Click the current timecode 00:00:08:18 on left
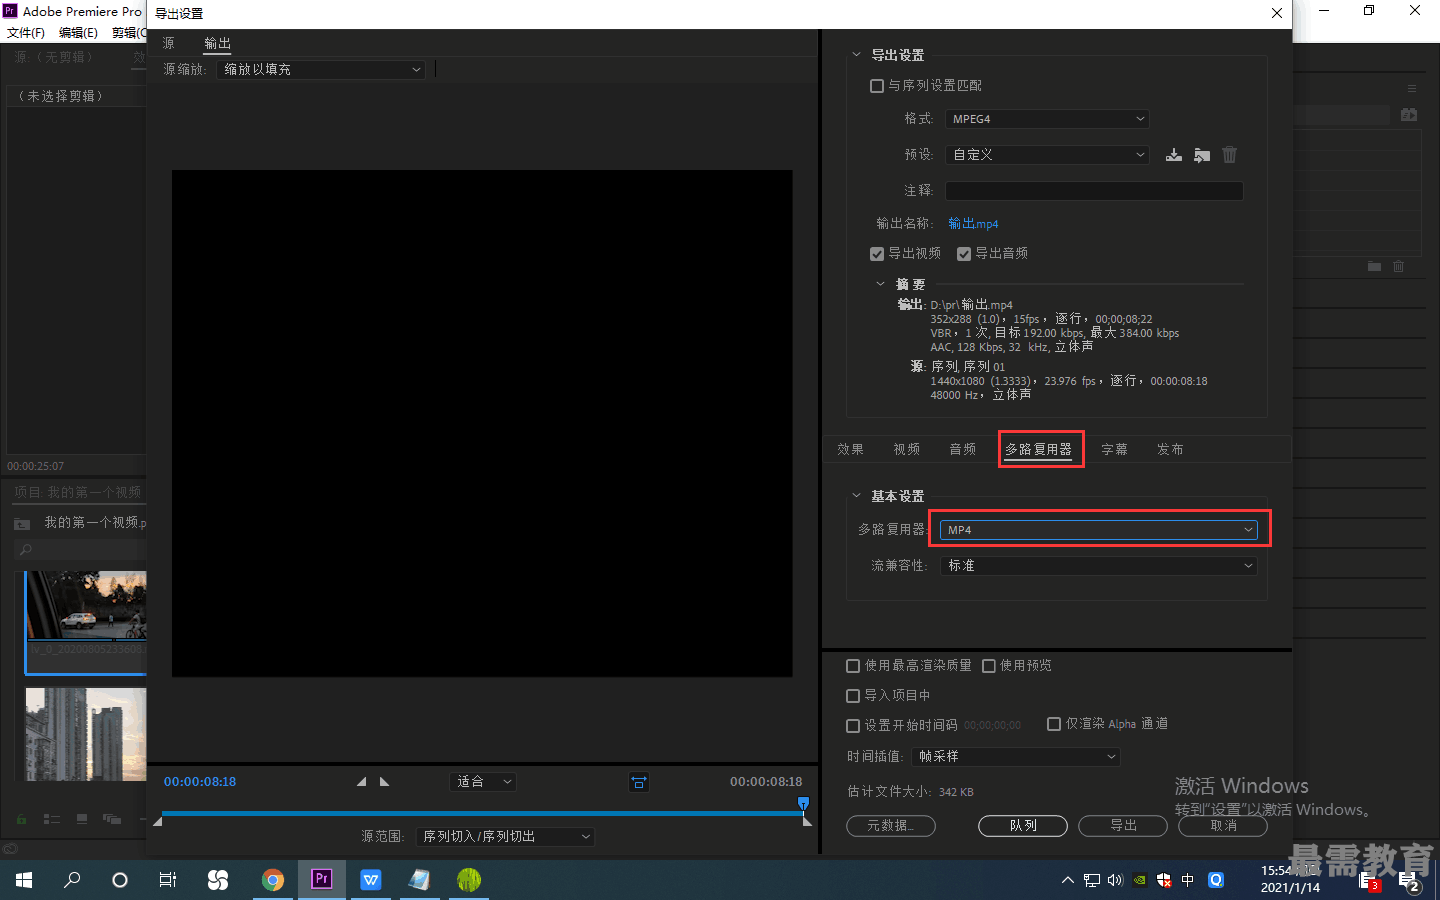Screen dimensions: 1440x900 200,782
